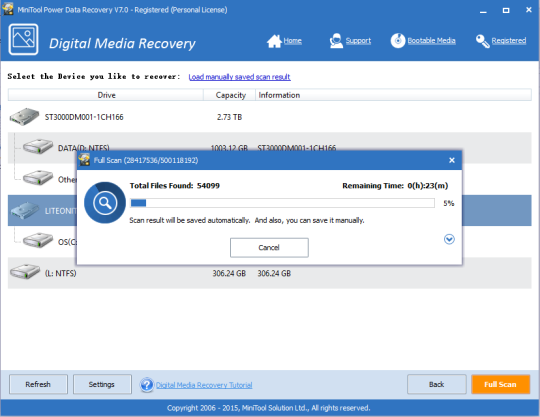Cancel the running full scan
540x417 pixels.
click(x=269, y=248)
